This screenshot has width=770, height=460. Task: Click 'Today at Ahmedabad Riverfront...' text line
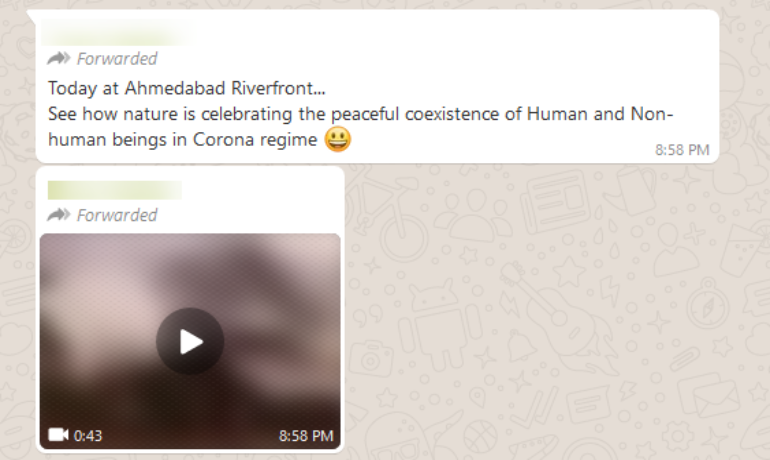coord(187,88)
